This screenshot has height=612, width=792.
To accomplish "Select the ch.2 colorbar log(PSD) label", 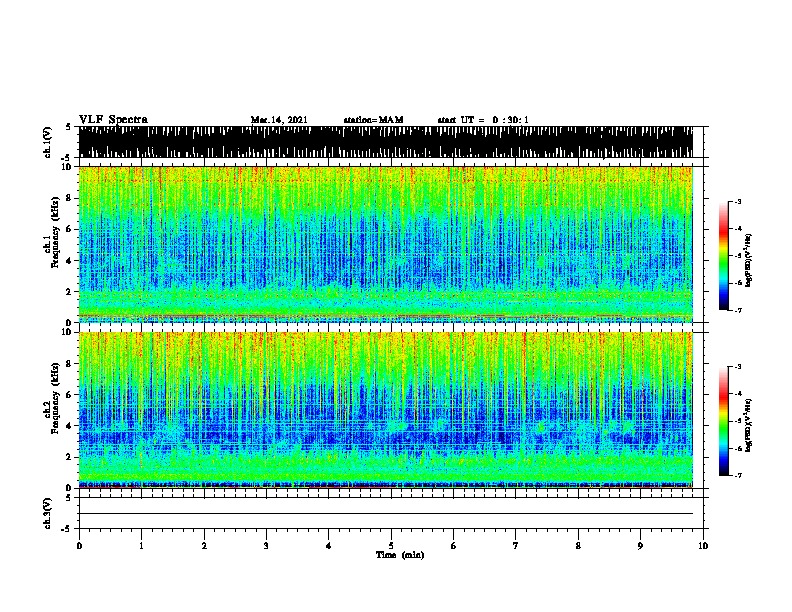I will click(x=748, y=425).
